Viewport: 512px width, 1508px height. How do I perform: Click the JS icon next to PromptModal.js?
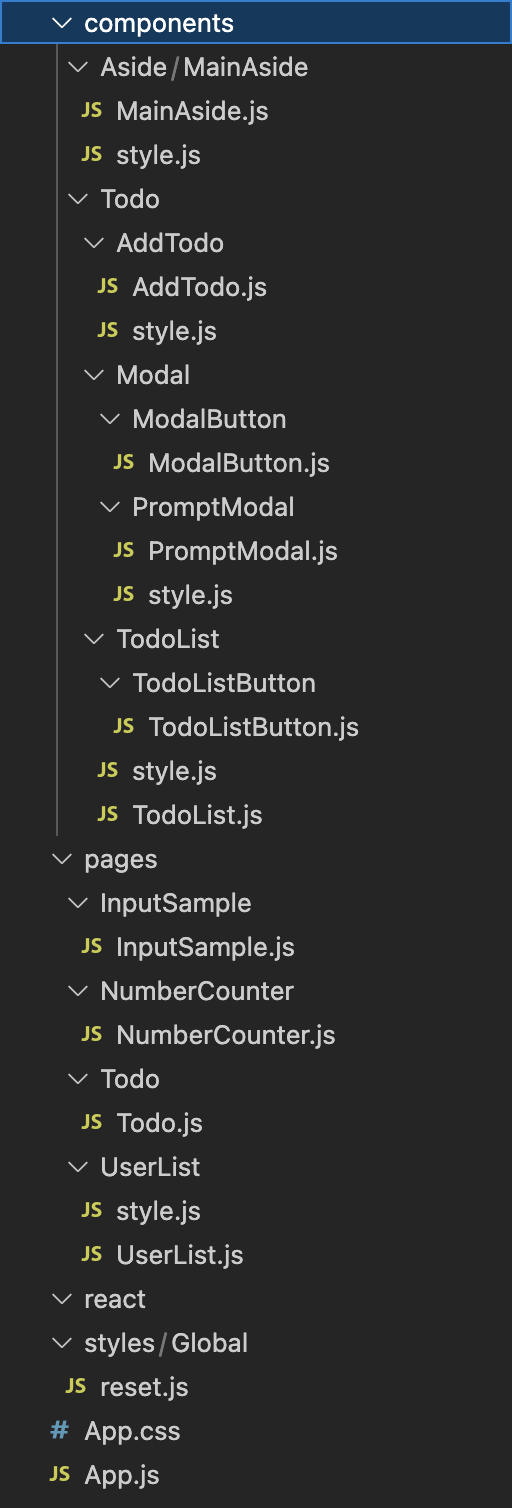tap(124, 551)
